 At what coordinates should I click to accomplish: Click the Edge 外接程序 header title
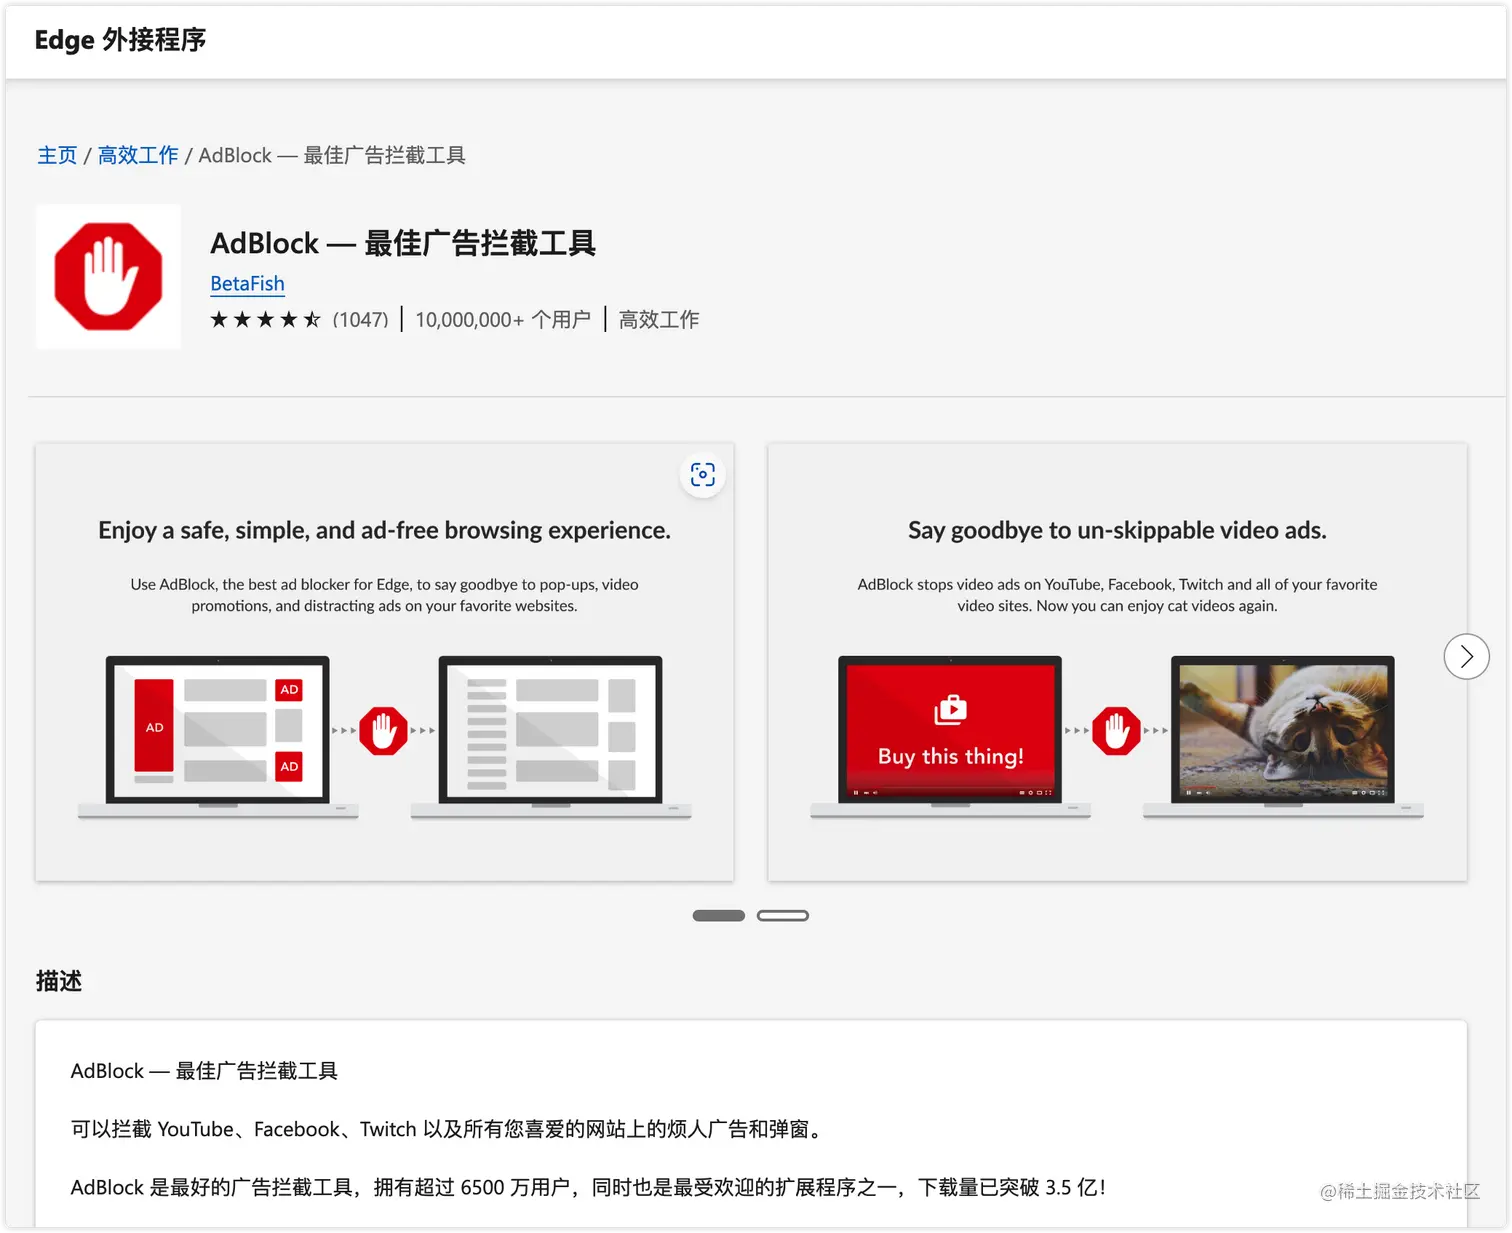coord(120,40)
